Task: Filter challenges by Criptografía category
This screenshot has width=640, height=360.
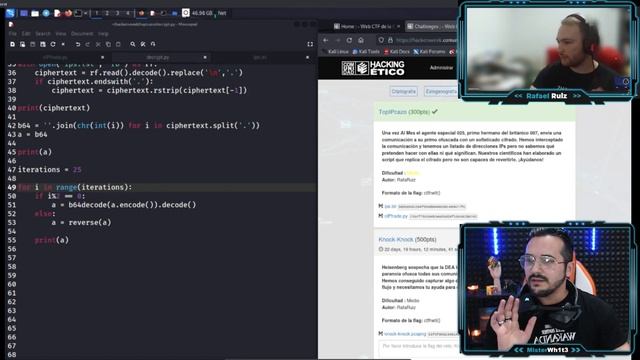Action: (403, 91)
